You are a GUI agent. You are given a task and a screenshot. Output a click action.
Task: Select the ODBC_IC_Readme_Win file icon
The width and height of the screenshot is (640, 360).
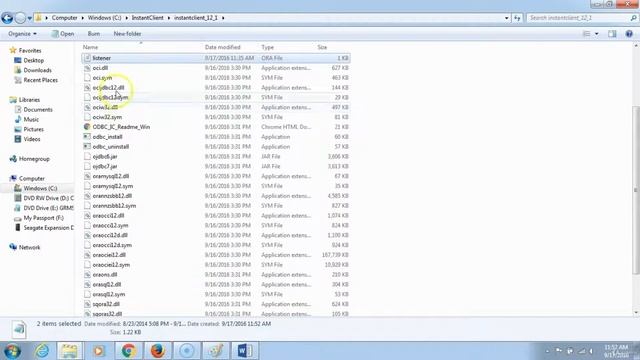87,127
